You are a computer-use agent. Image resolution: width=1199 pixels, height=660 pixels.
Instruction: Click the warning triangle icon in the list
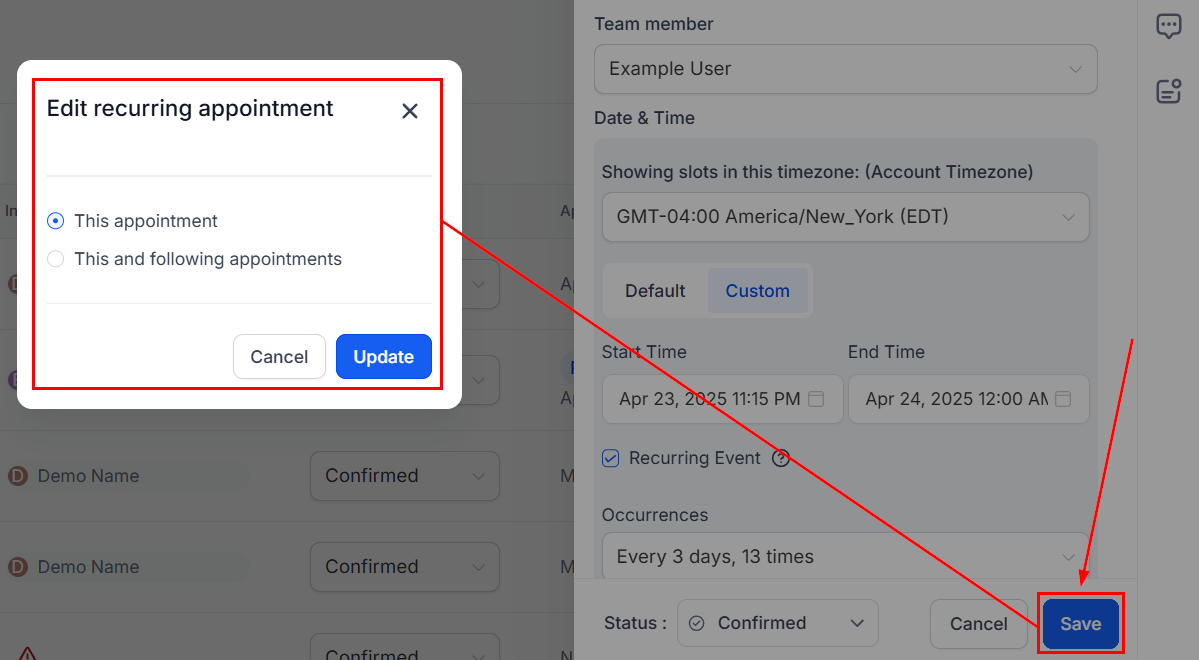(27, 654)
